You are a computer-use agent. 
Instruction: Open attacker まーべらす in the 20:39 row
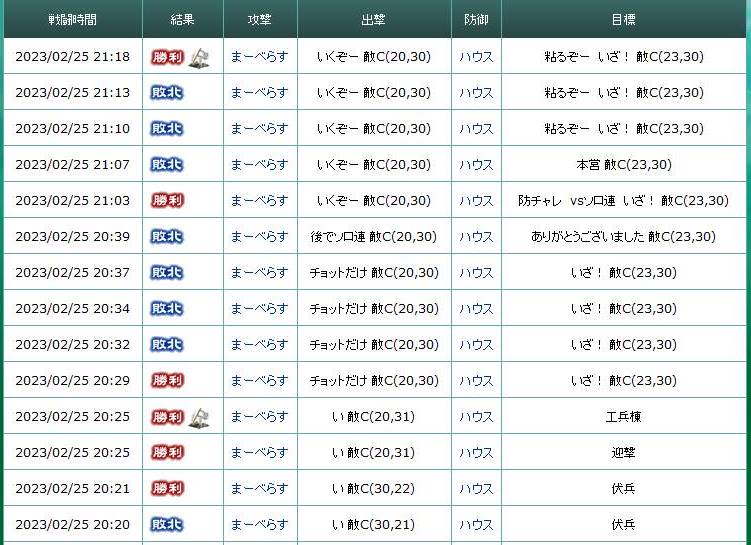(x=260, y=237)
